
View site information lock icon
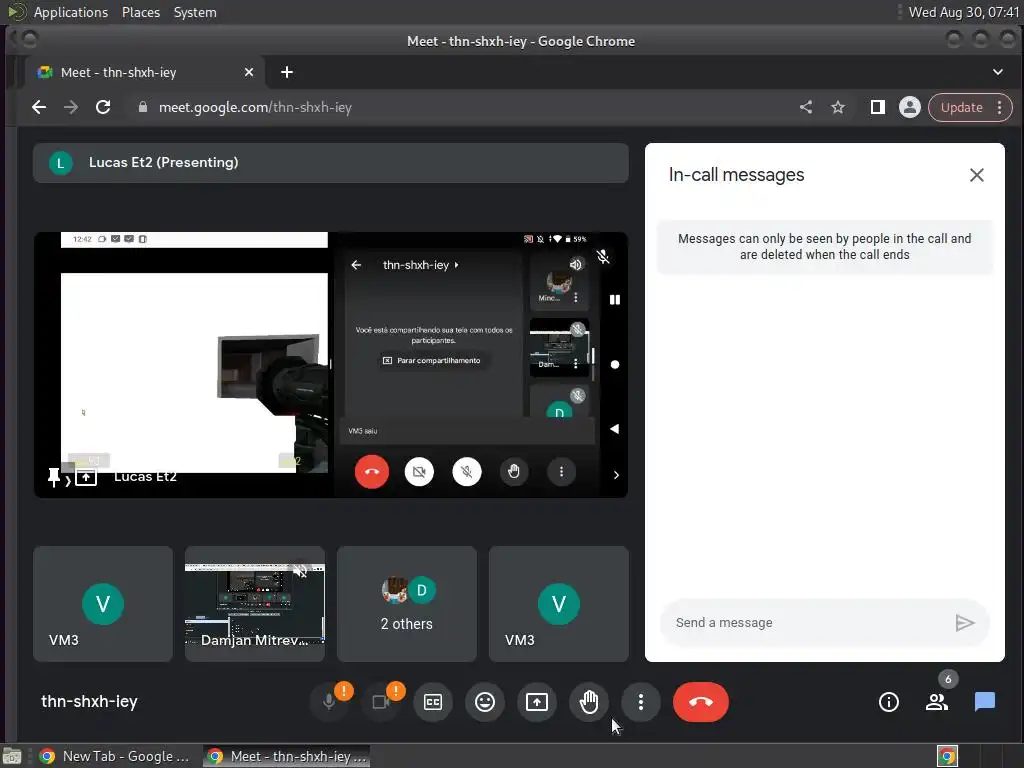142,107
